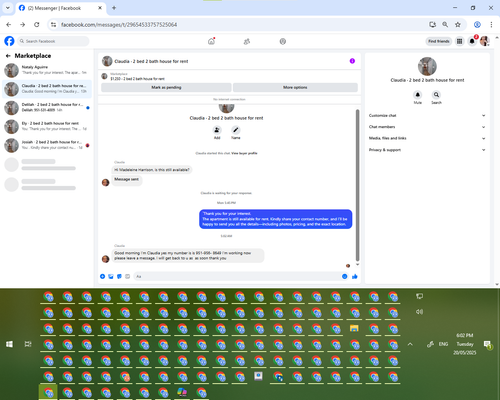Open emoji picker in message box
500x400 pixels.
tap(344, 276)
